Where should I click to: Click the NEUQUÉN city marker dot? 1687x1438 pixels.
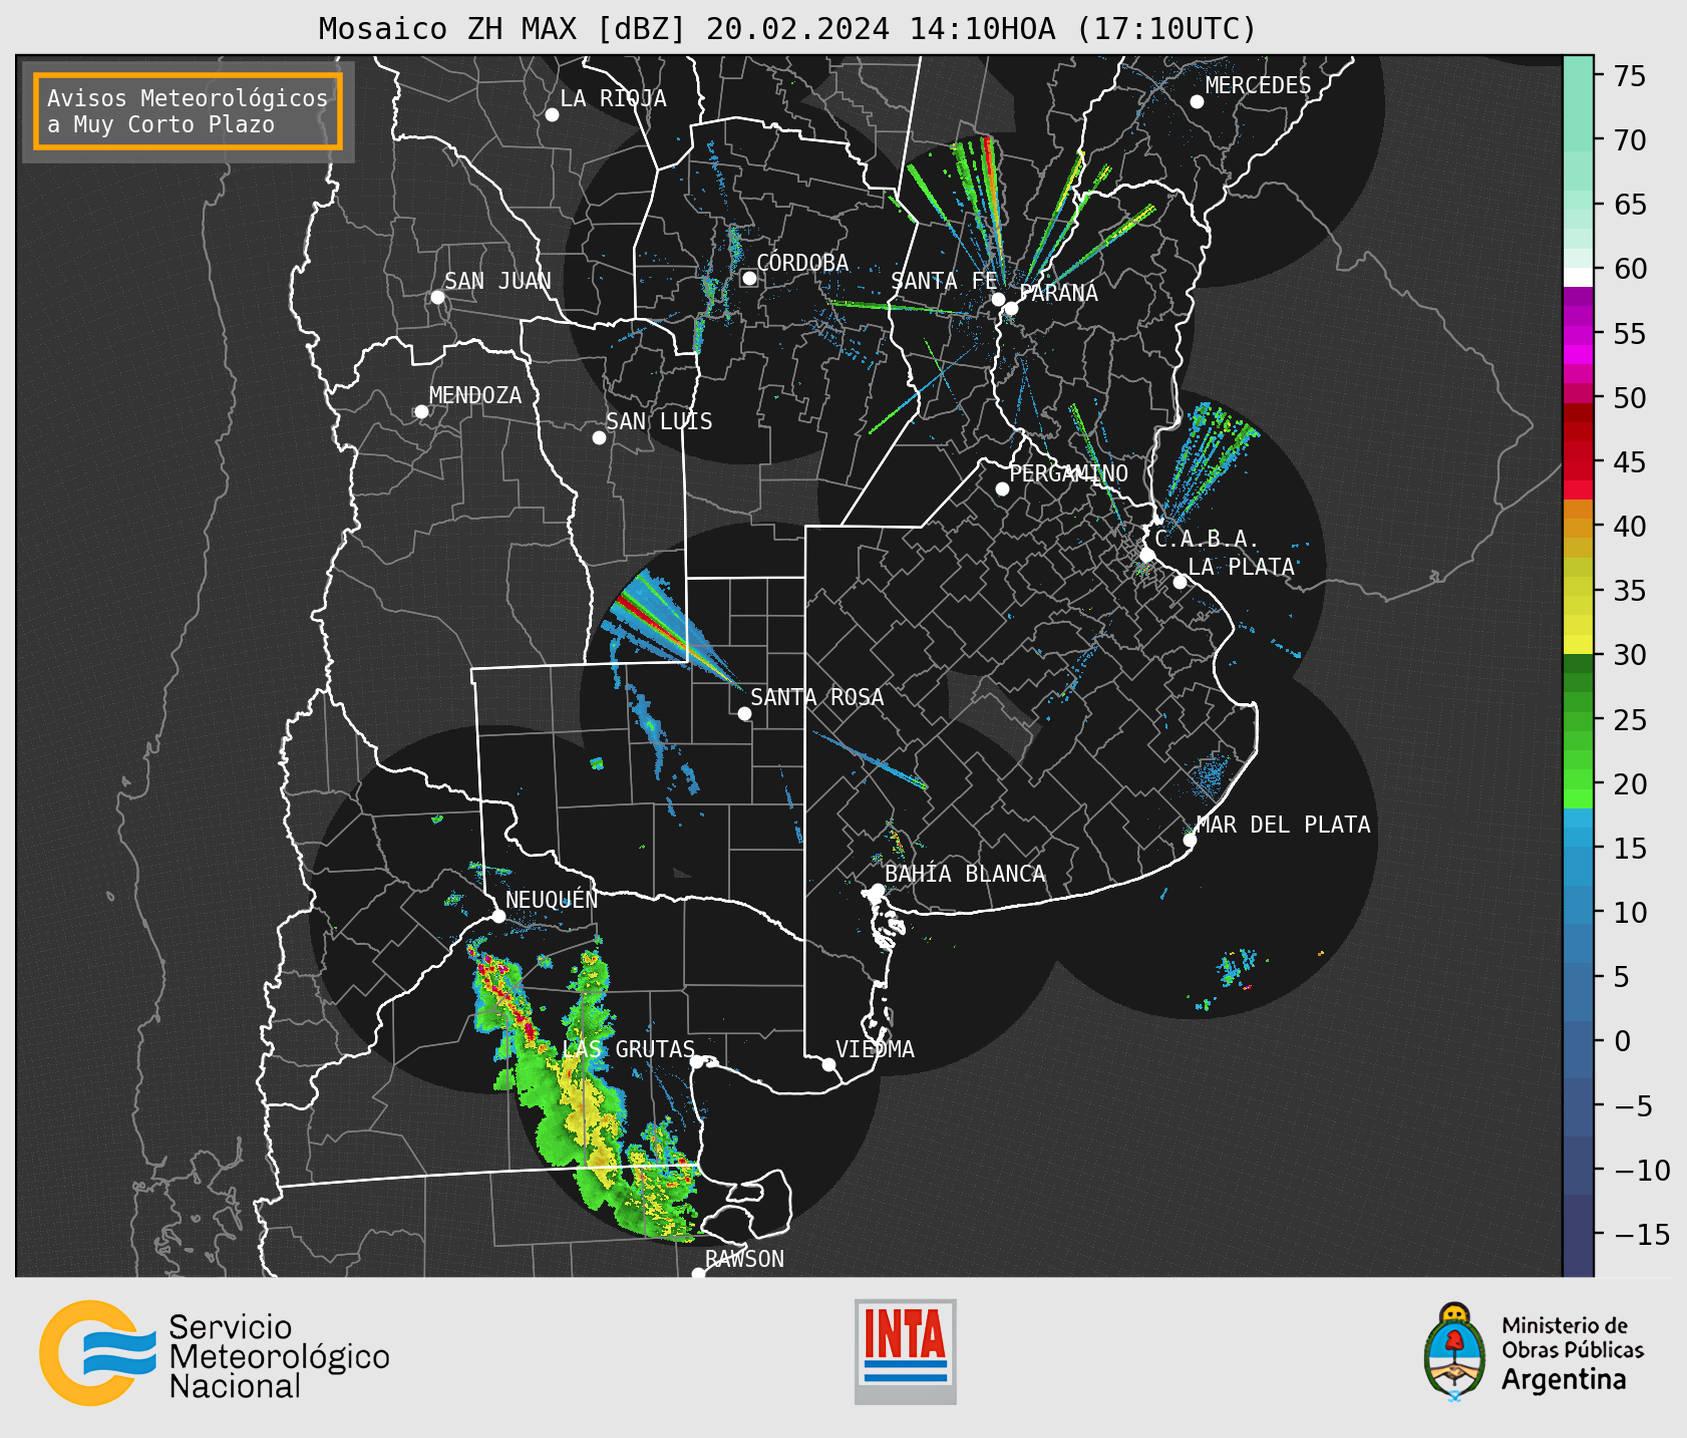pyautogui.click(x=499, y=916)
